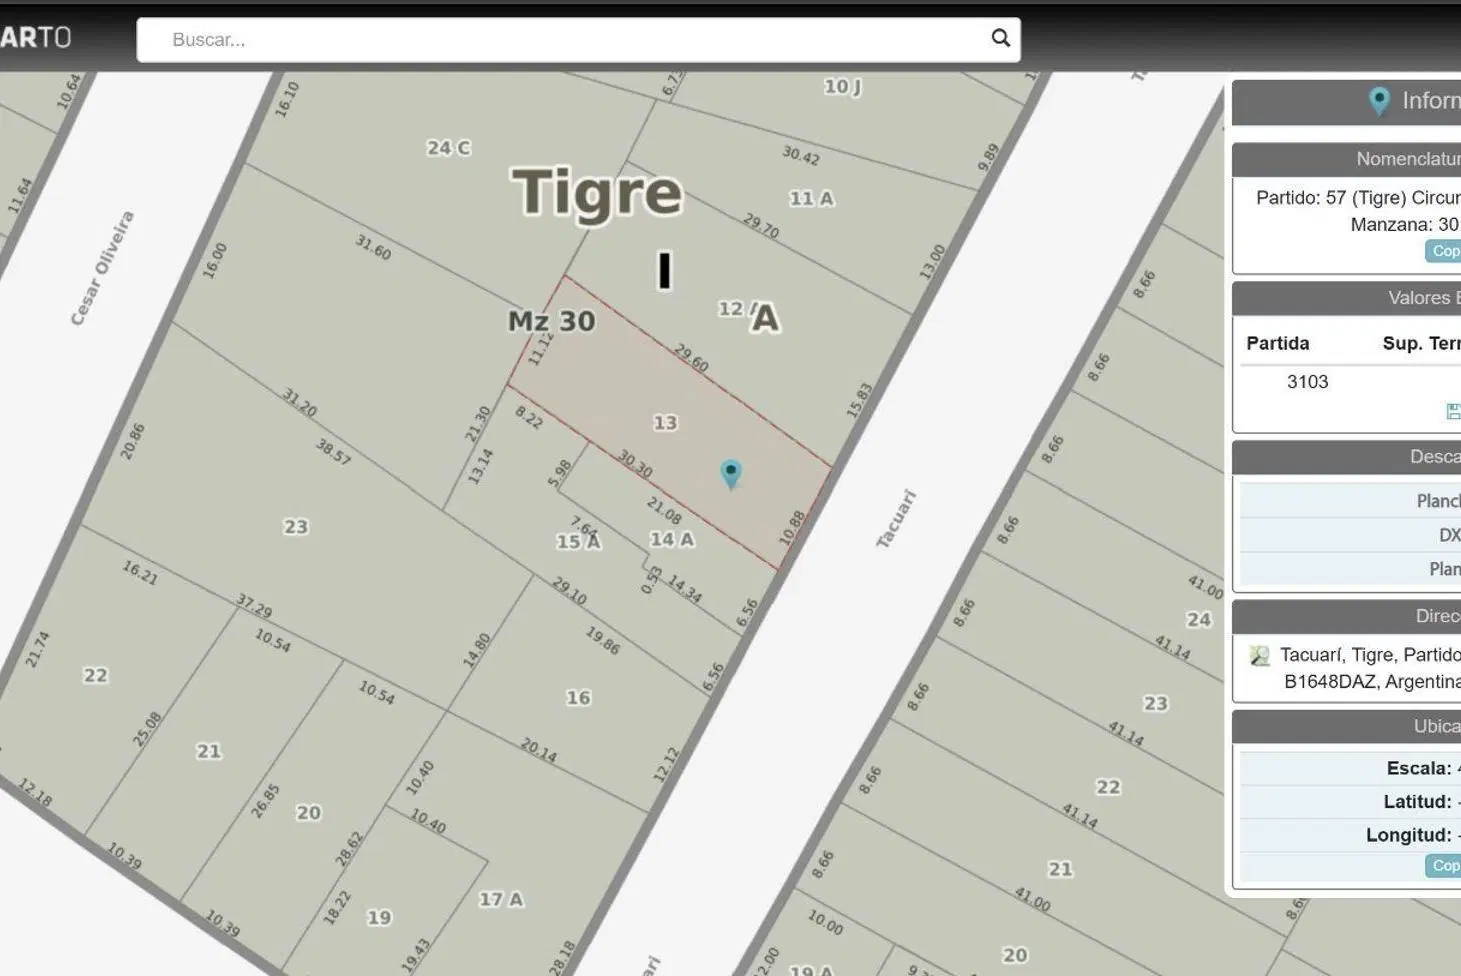Select parcel 10 J on the map

(842, 86)
